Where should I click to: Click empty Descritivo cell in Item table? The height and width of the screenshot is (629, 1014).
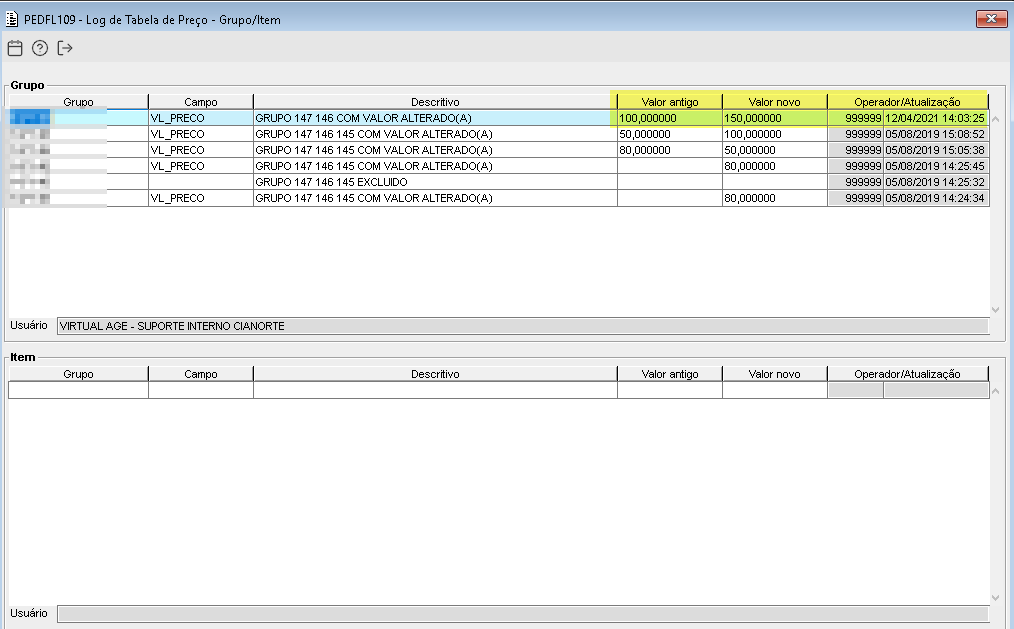pos(435,390)
